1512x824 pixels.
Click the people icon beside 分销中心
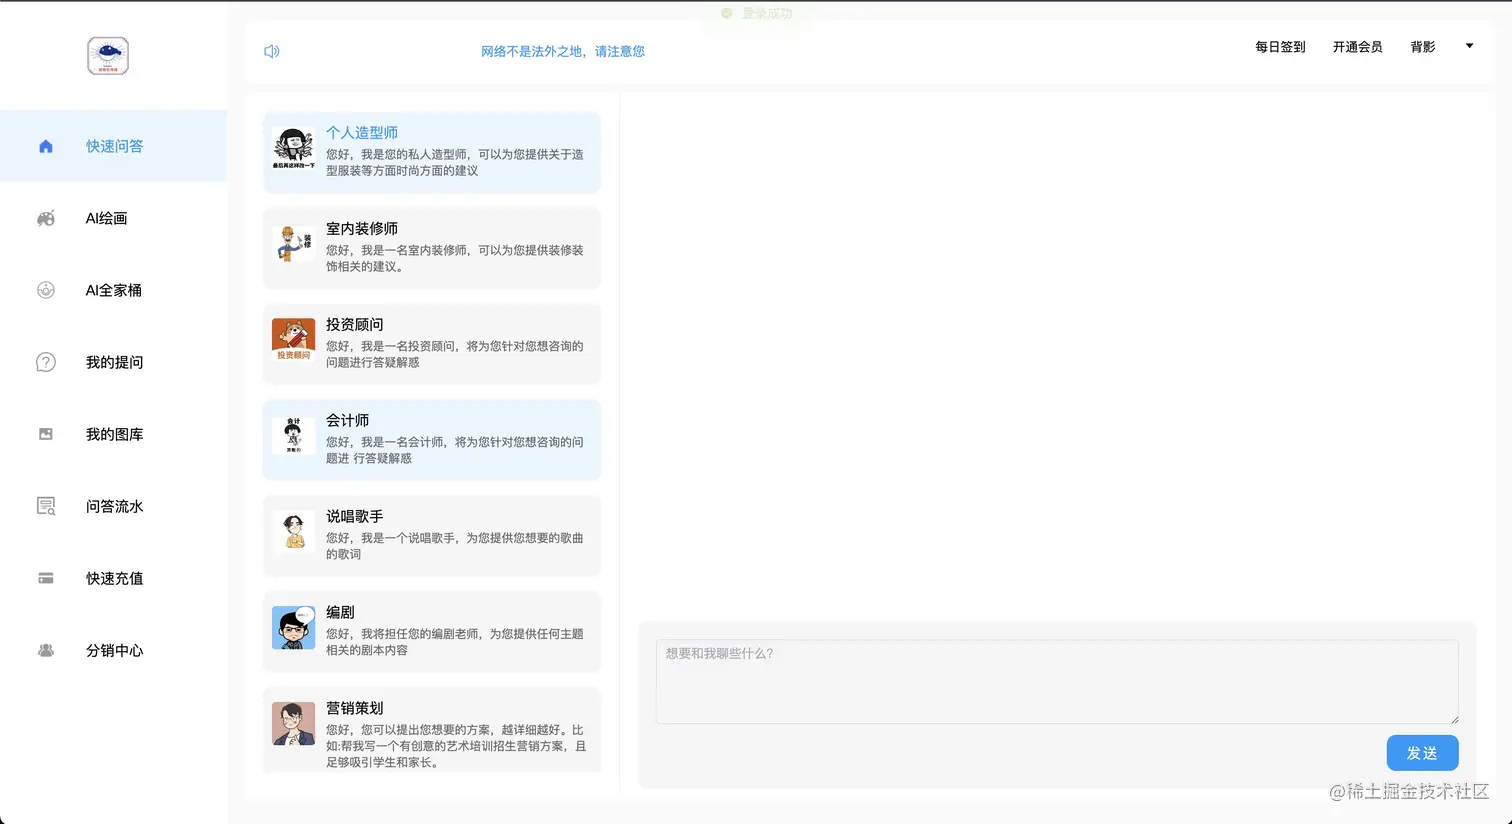point(46,650)
